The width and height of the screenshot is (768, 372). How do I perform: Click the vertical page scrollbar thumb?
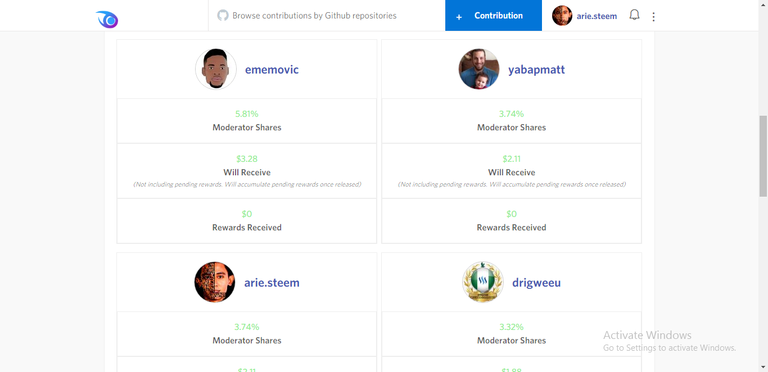(763, 156)
